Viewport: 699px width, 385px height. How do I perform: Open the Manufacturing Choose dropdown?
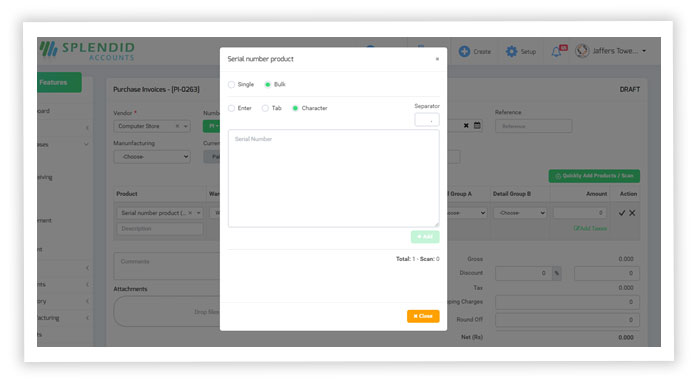click(152, 157)
